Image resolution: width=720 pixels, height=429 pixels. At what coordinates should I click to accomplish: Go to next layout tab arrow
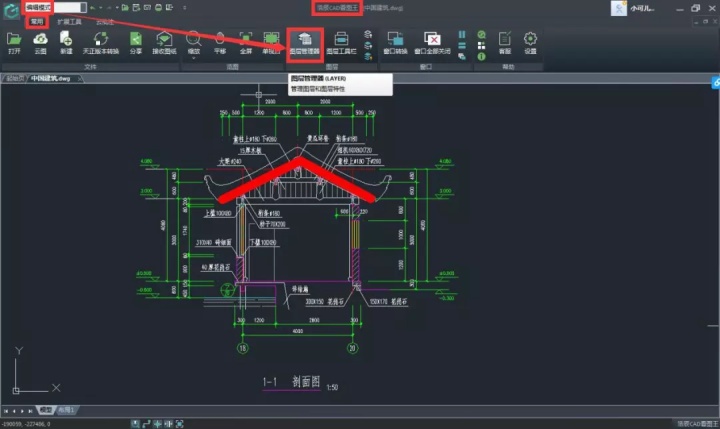[x=22, y=411]
